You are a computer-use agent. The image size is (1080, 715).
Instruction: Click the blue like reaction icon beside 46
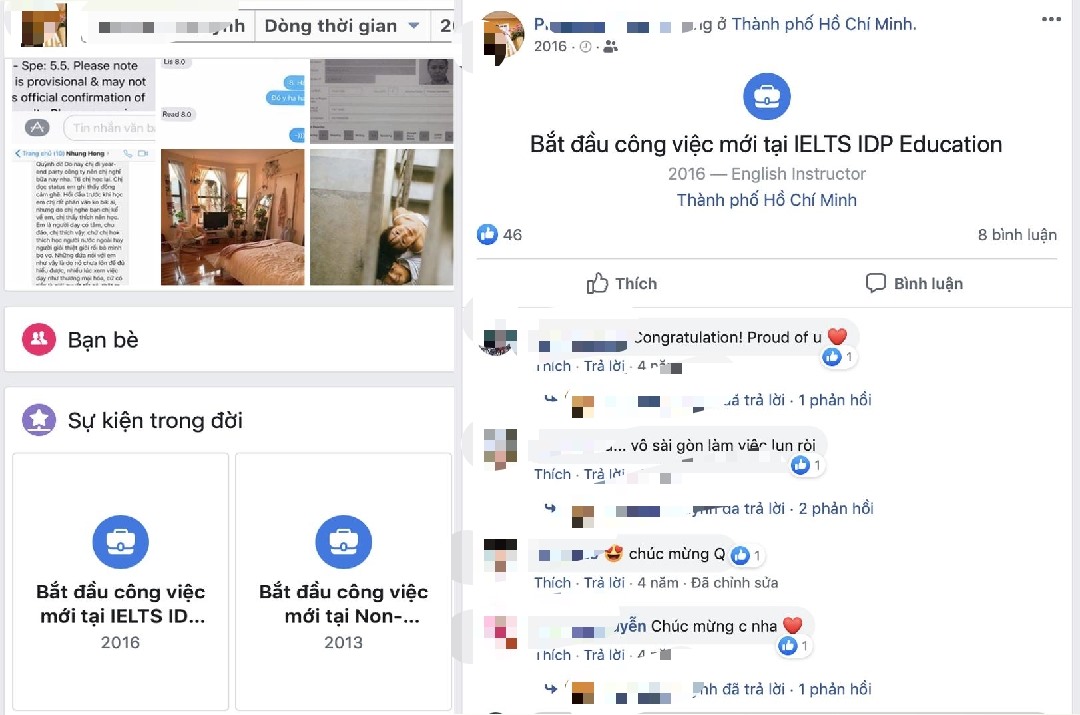click(487, 235)
